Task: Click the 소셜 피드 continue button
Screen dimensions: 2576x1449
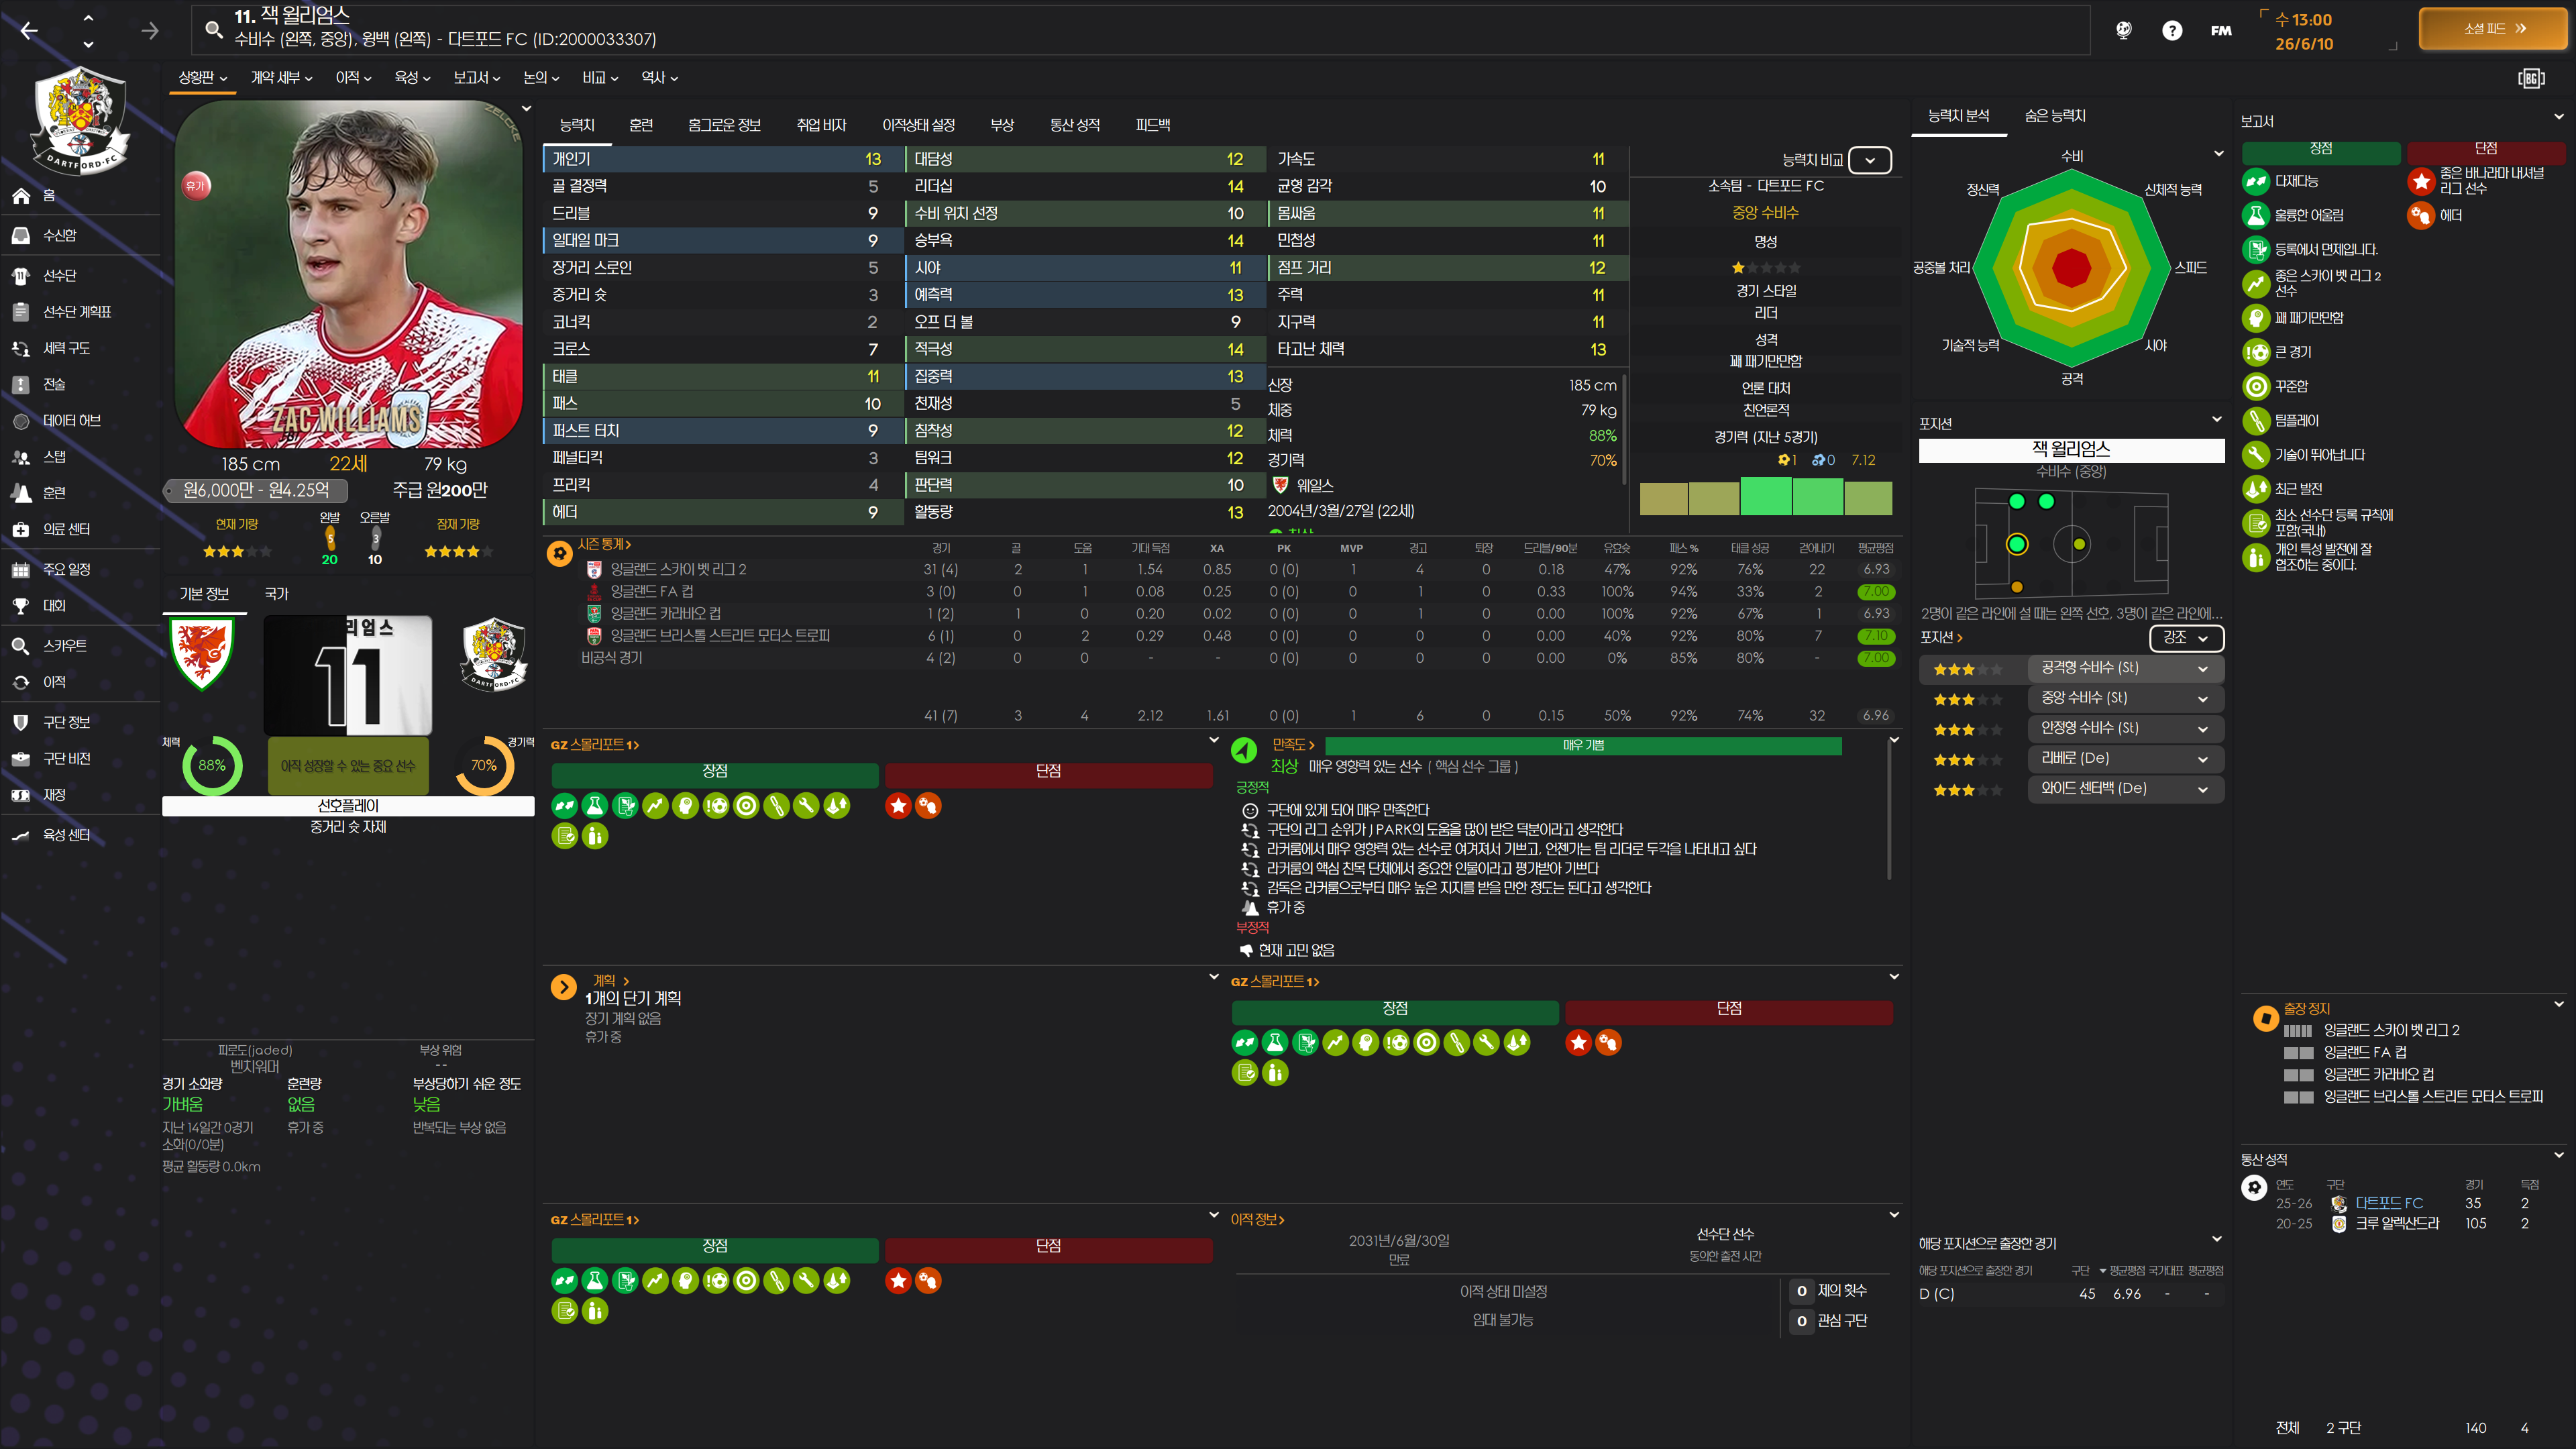Action: pyautogui.click(x=2494, y=29)
